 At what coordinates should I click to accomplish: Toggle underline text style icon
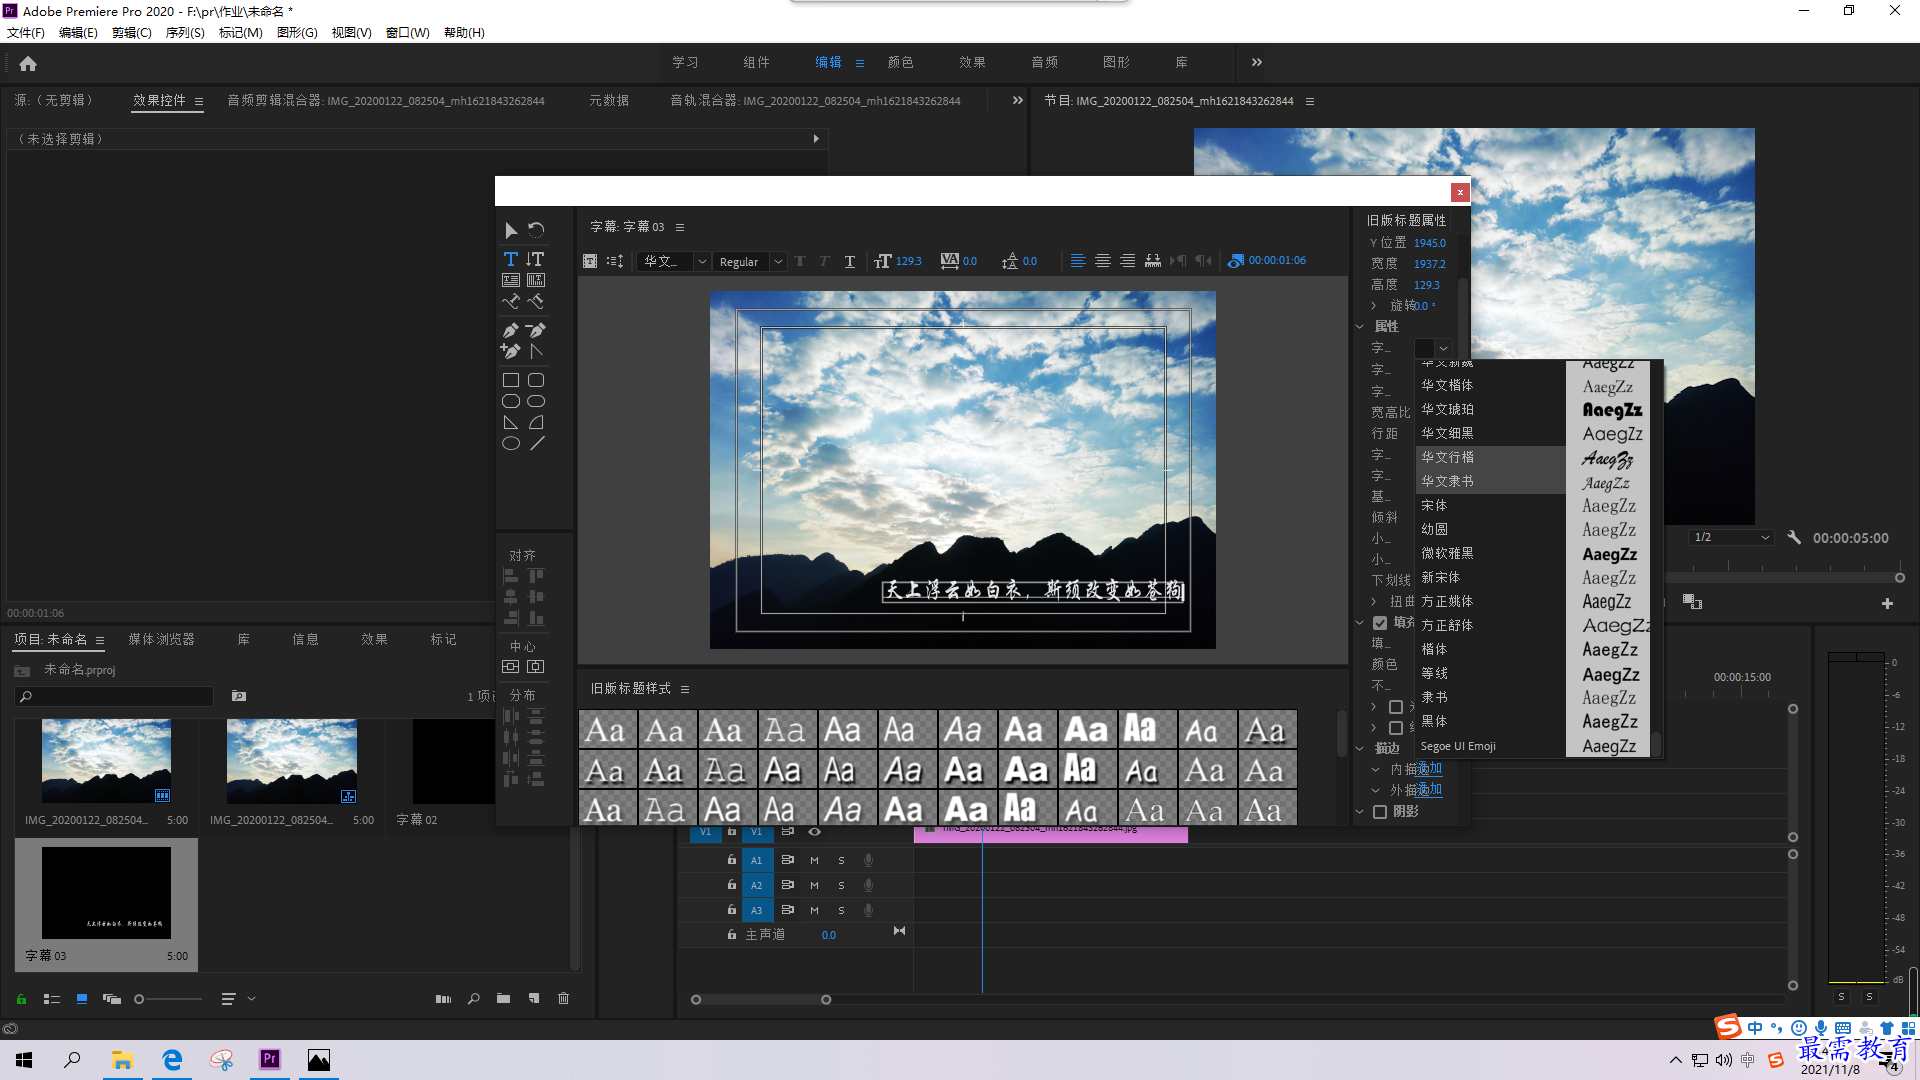pyautogui.click(x=850, y=261)
